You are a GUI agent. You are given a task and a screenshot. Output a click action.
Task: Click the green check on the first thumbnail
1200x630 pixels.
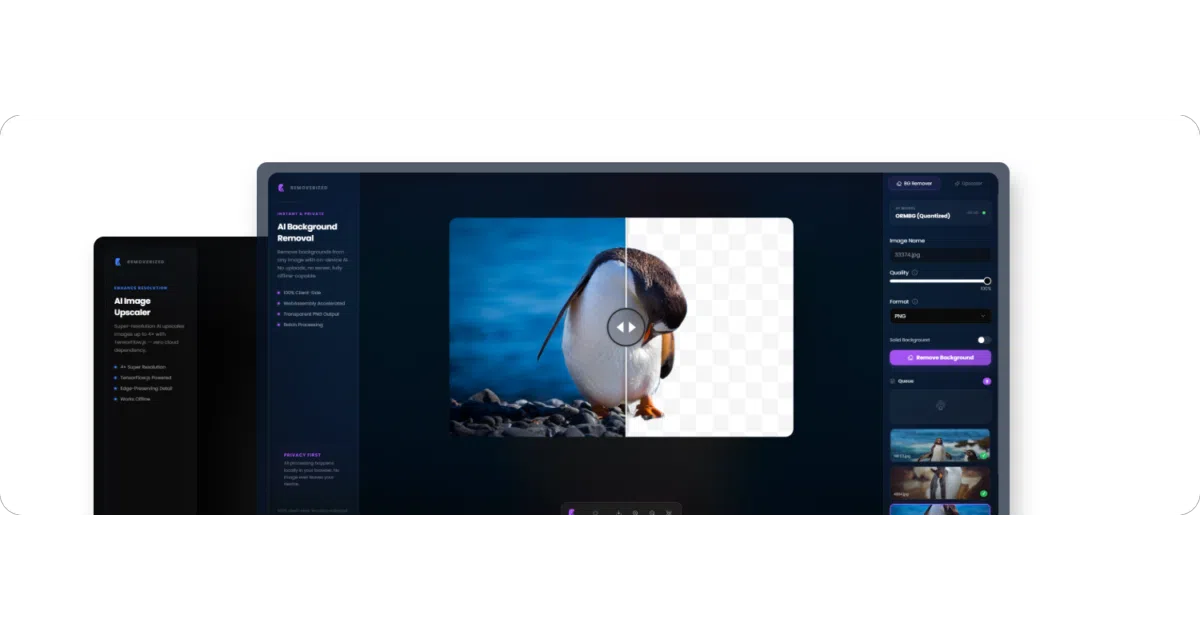click(984, 455)
